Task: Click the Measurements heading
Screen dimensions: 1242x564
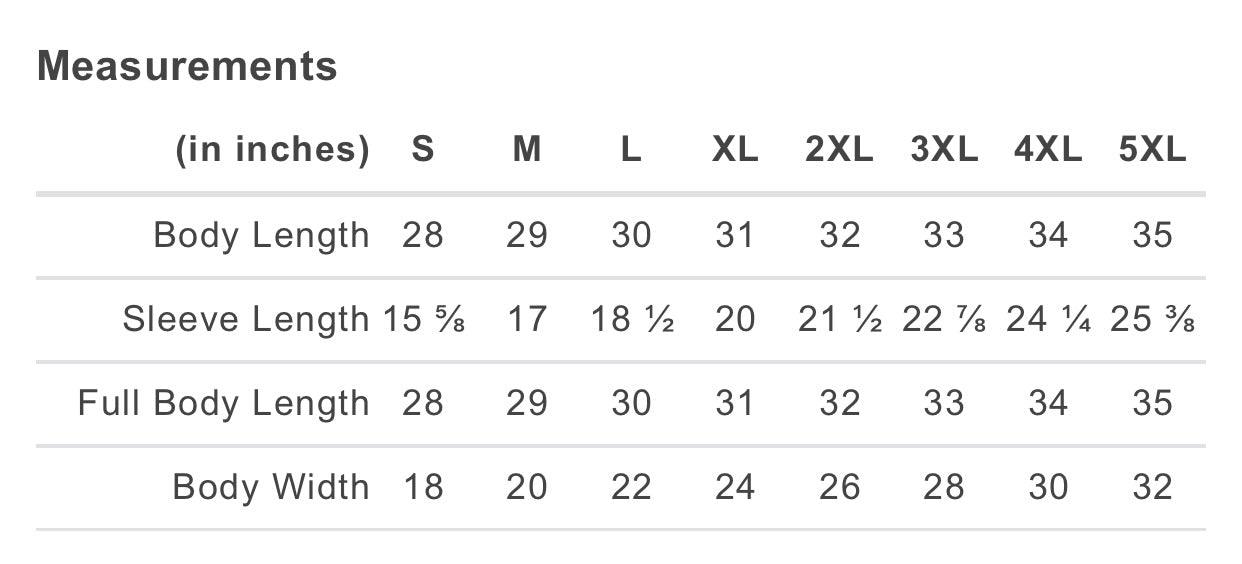Action: pos(187,67)
